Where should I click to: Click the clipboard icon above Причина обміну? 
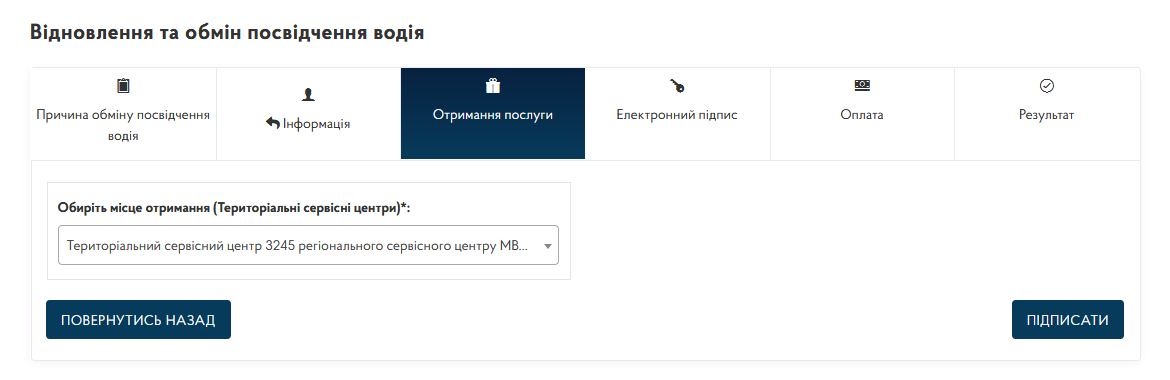[123, 86]
